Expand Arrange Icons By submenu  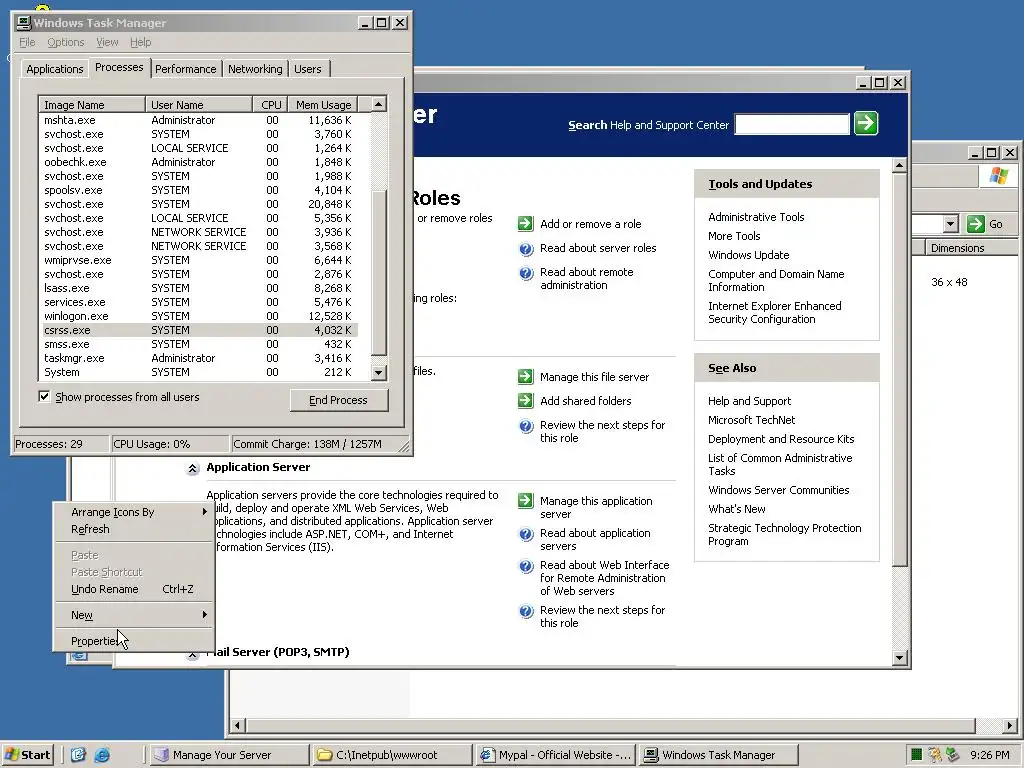(x=133, y=512)
